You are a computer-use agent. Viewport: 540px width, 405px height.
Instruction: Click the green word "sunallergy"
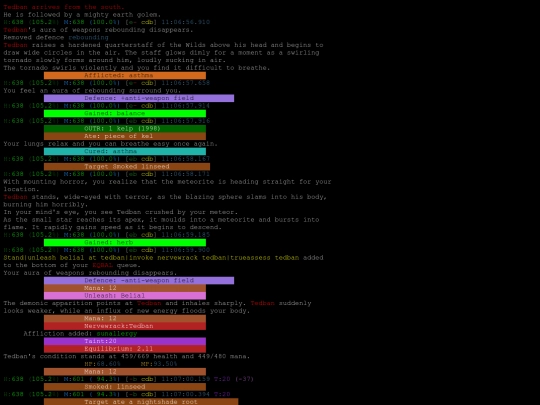[116, 333]
